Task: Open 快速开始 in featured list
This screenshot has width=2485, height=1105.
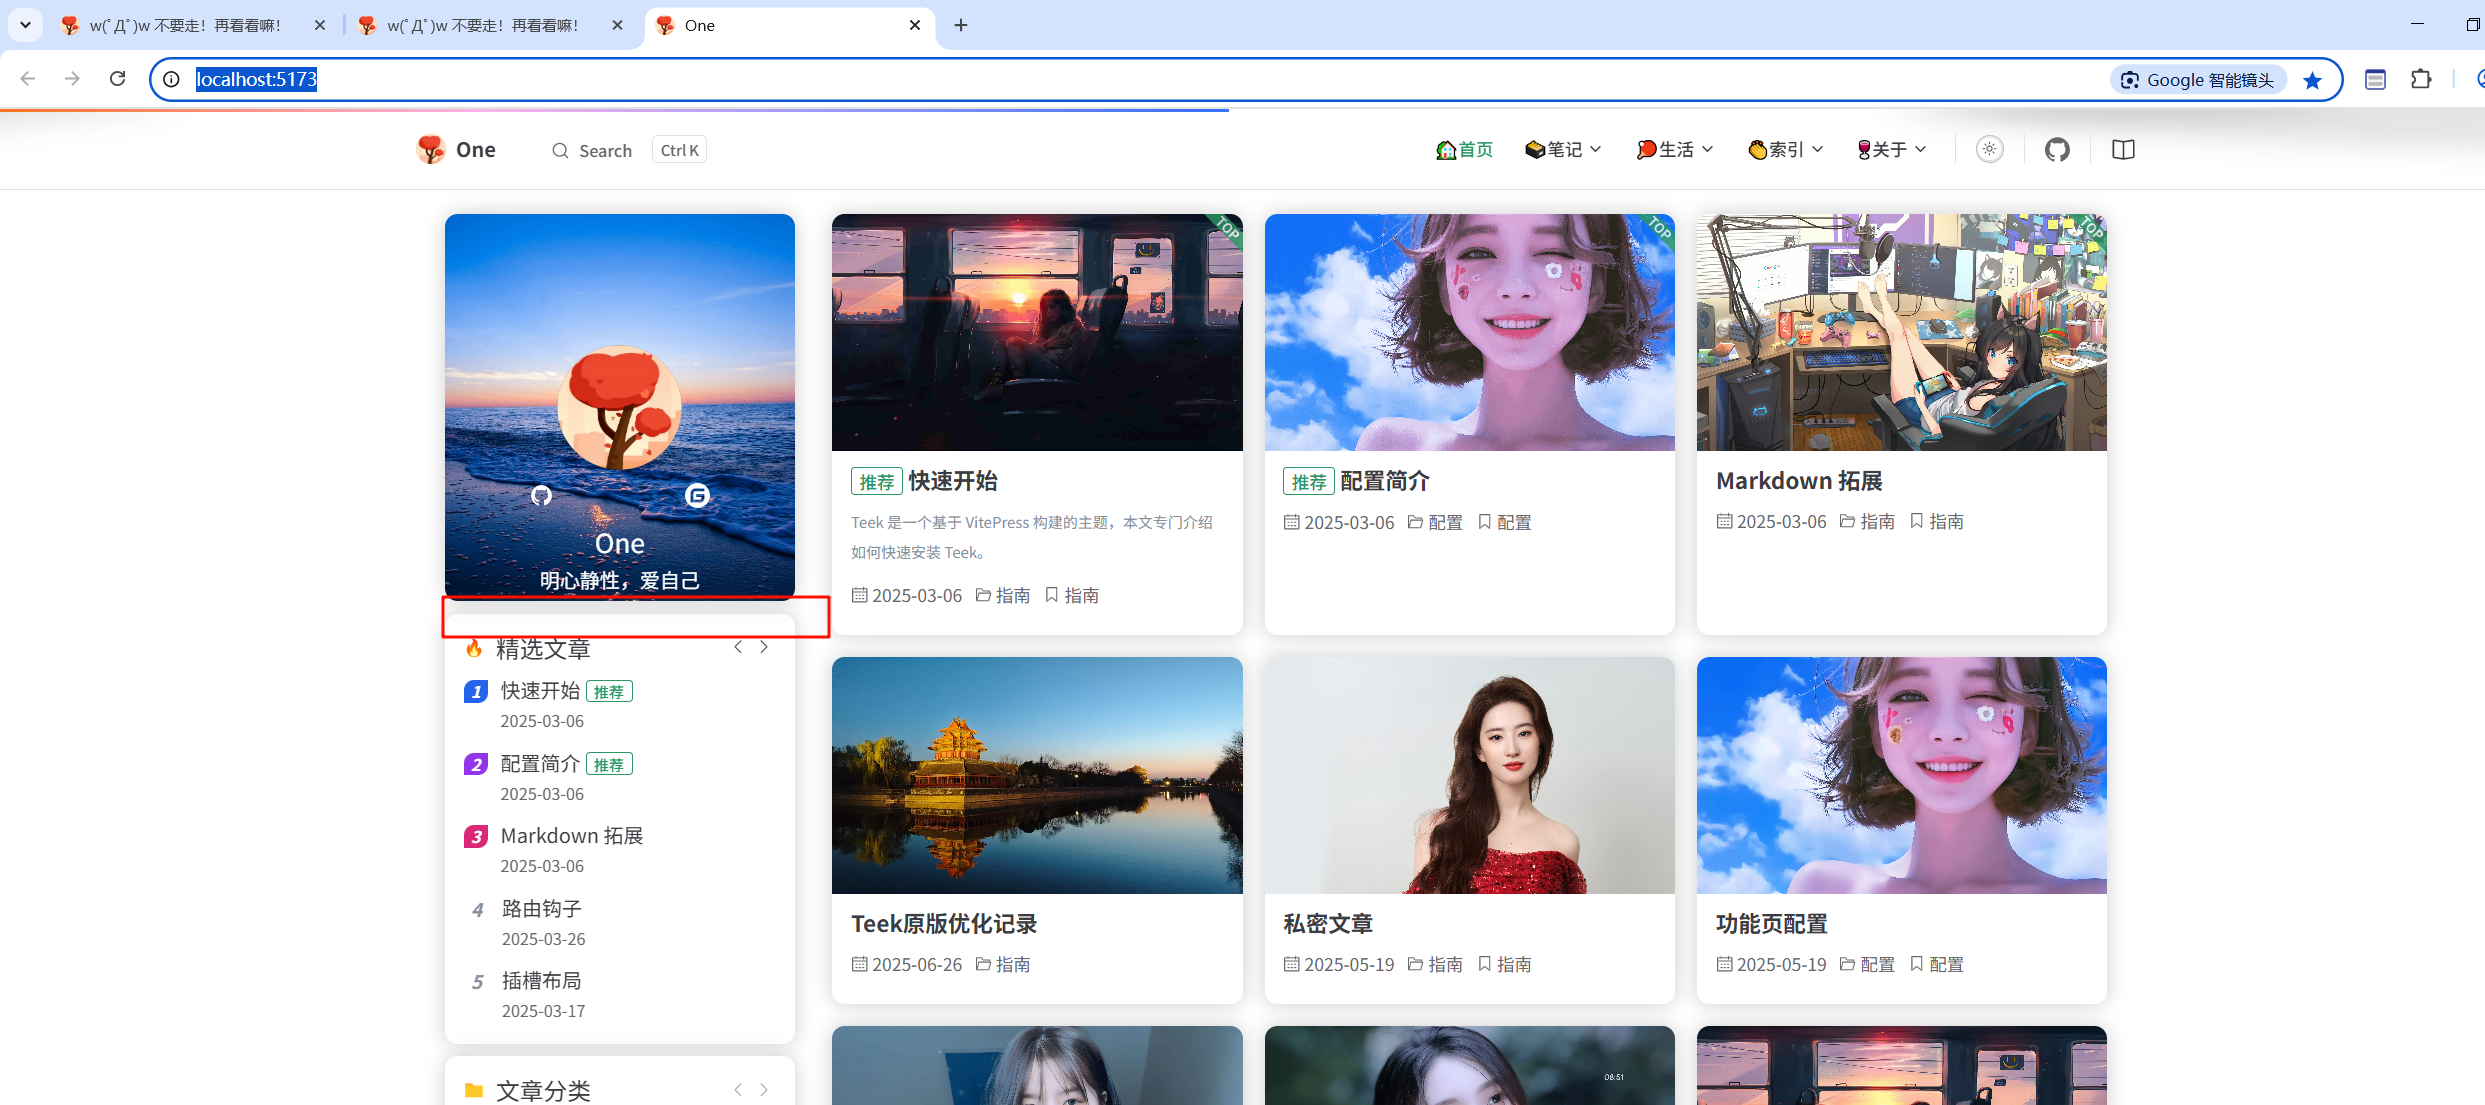Action: click(x=540, y=690)
